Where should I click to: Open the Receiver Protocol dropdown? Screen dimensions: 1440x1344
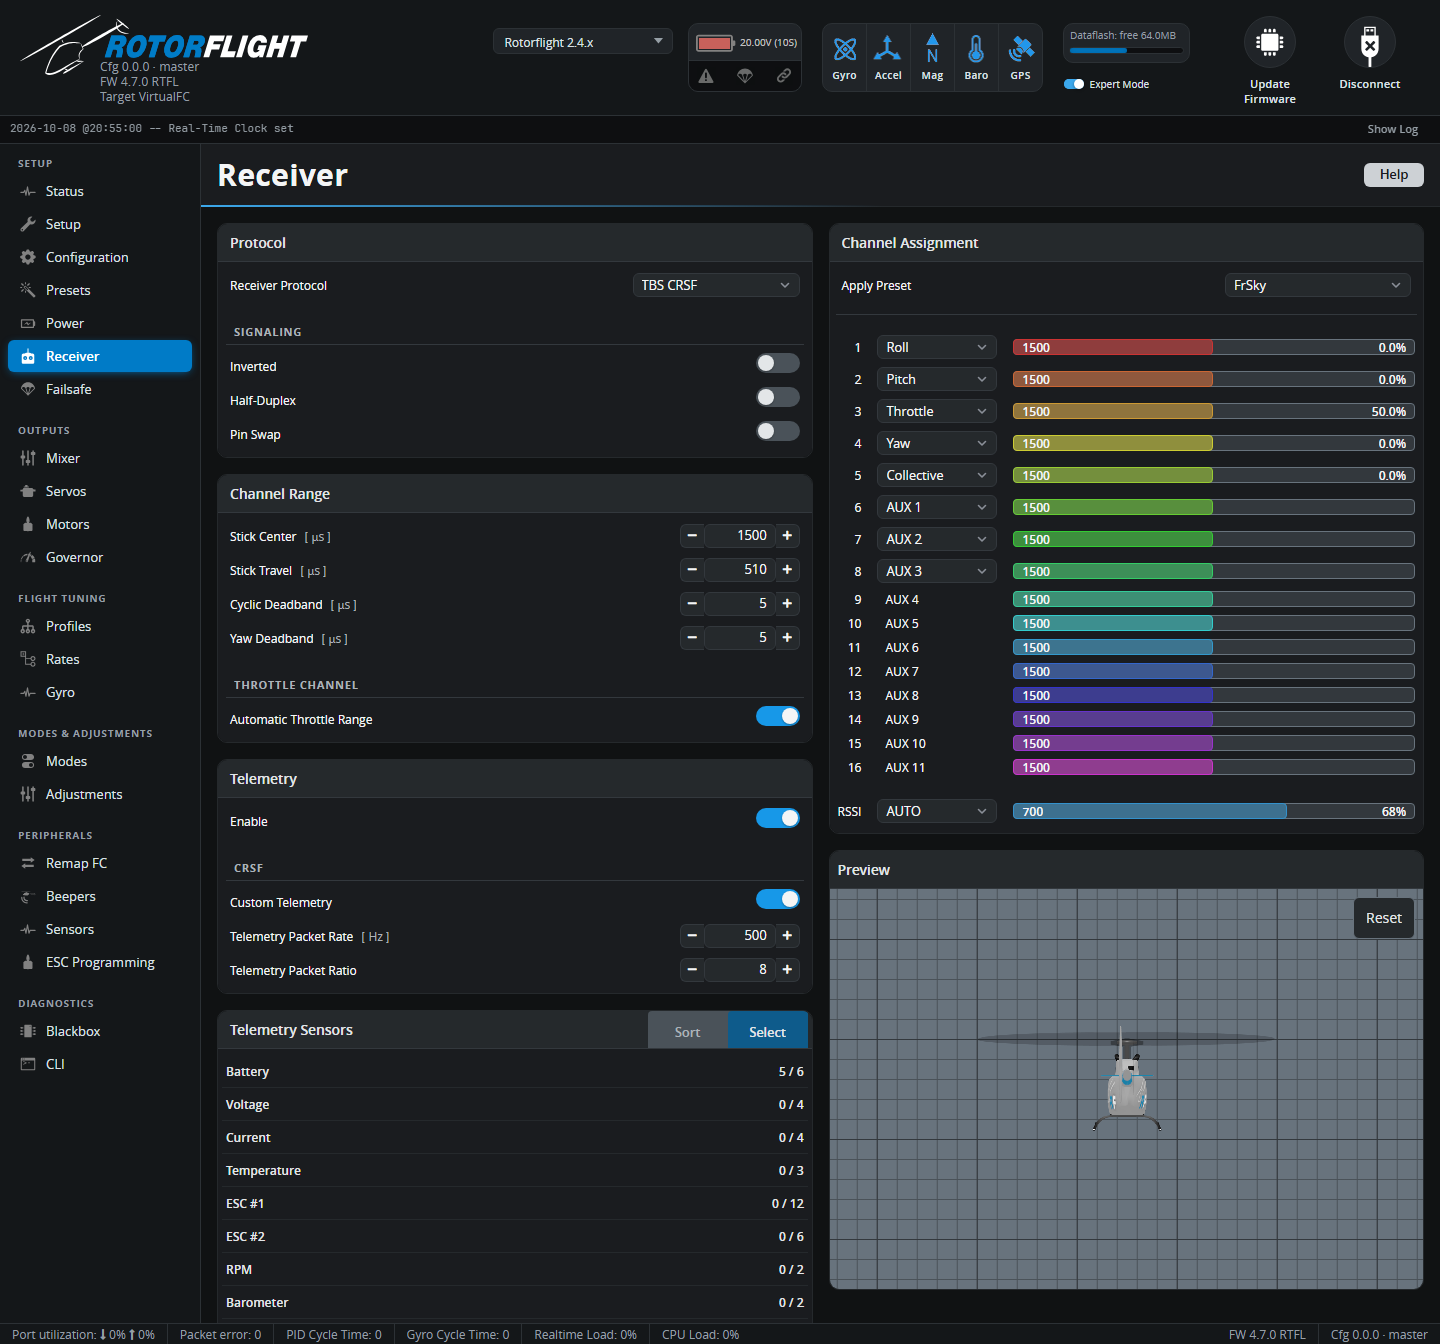pyautogui.click(x=716, y=285)
